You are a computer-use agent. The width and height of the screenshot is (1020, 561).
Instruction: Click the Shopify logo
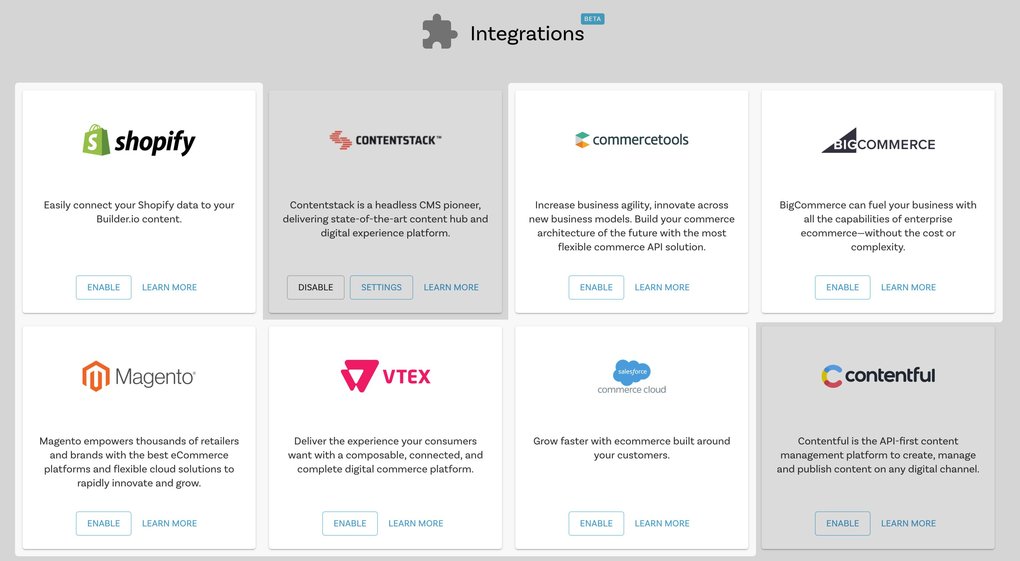click(139, 140)
